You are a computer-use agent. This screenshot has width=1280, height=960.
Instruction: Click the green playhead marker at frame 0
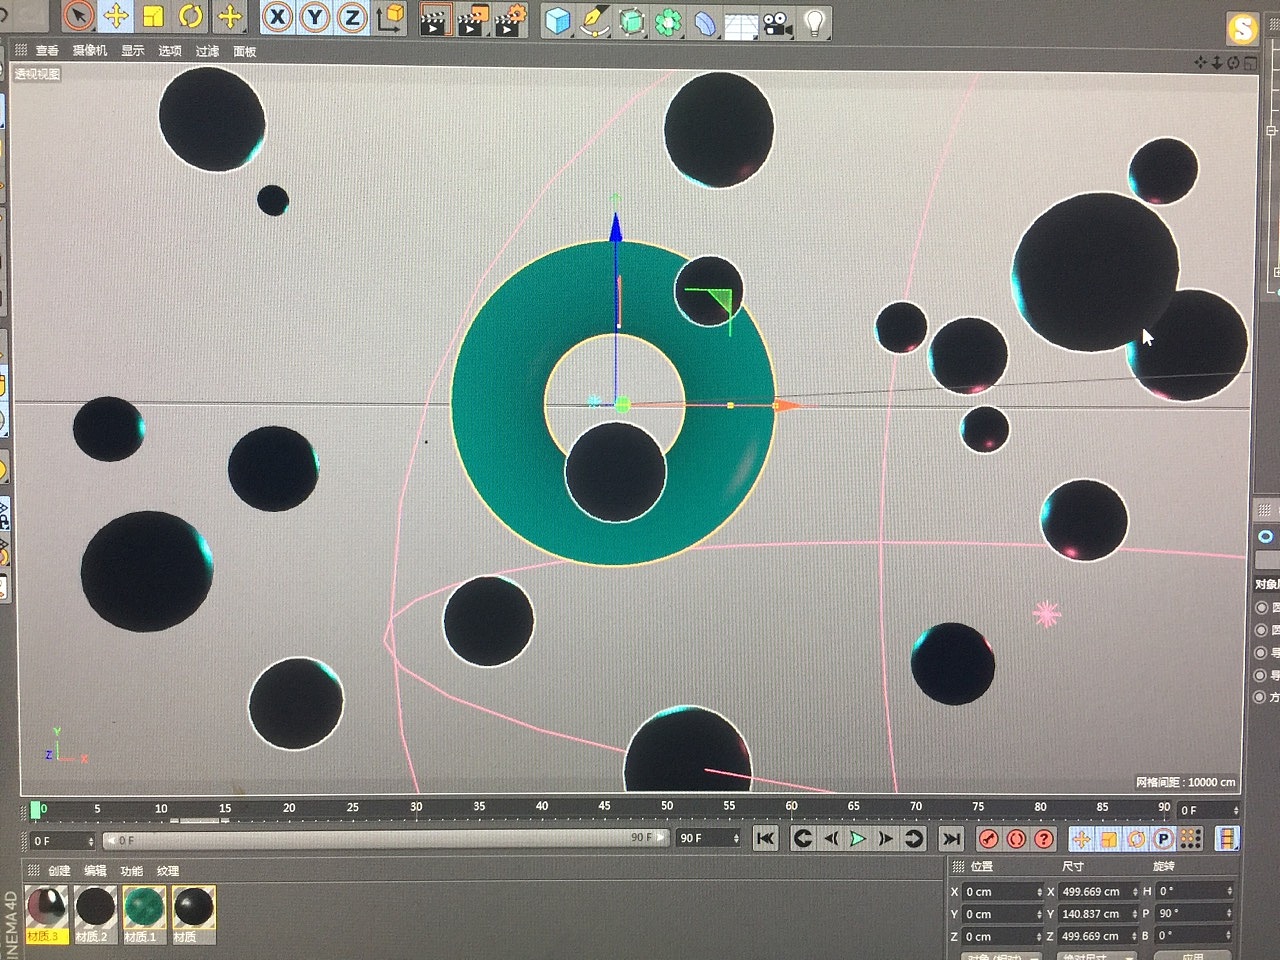coord(37,809)
